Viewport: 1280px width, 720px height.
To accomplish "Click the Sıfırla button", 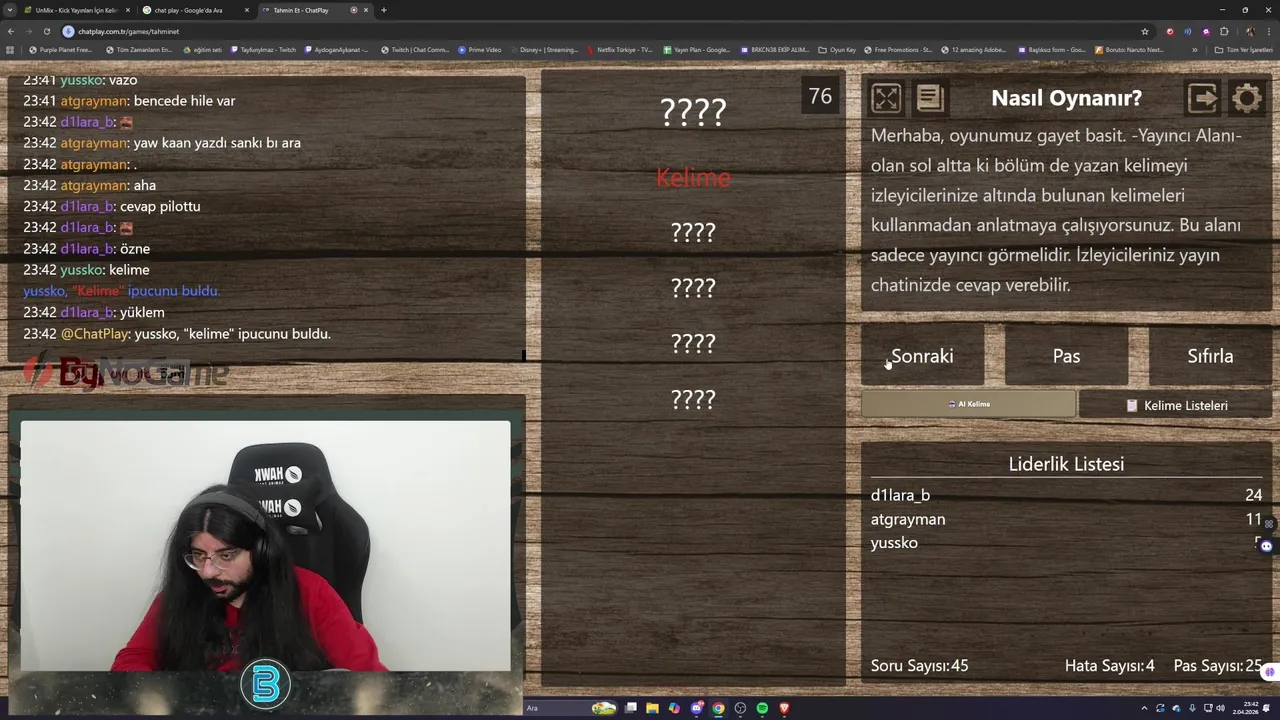I will (1210, 356).
